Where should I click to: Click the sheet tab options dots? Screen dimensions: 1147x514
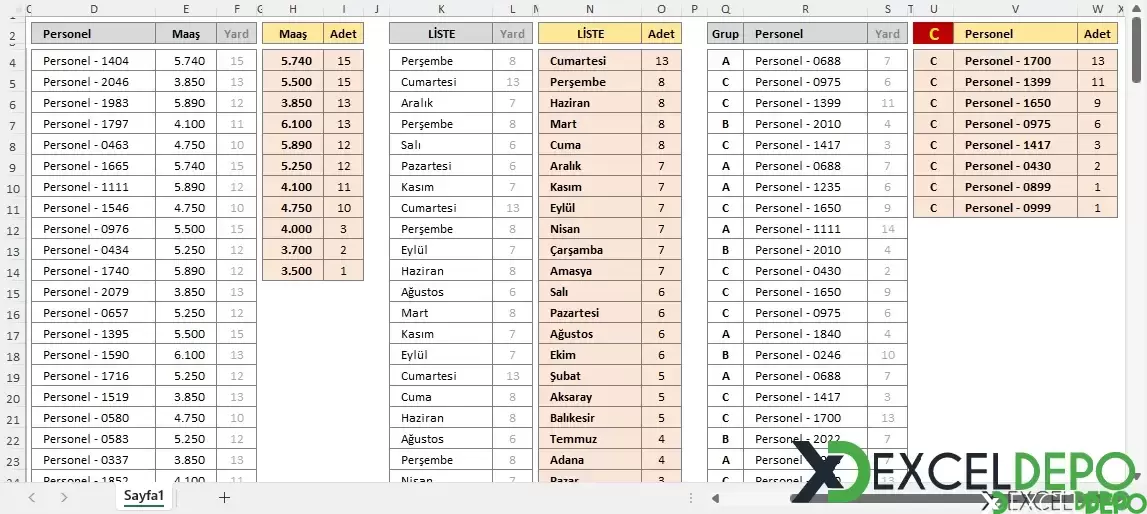(x=691, y=498)
